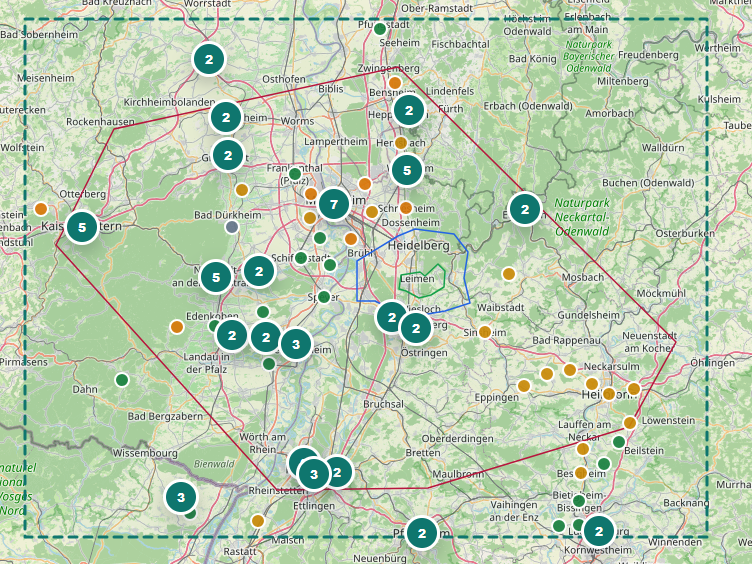Screen dimensions: 752x564
Task: Open the 2-marker cluster near Pforzheim
Action: click(x=422, y=533)
